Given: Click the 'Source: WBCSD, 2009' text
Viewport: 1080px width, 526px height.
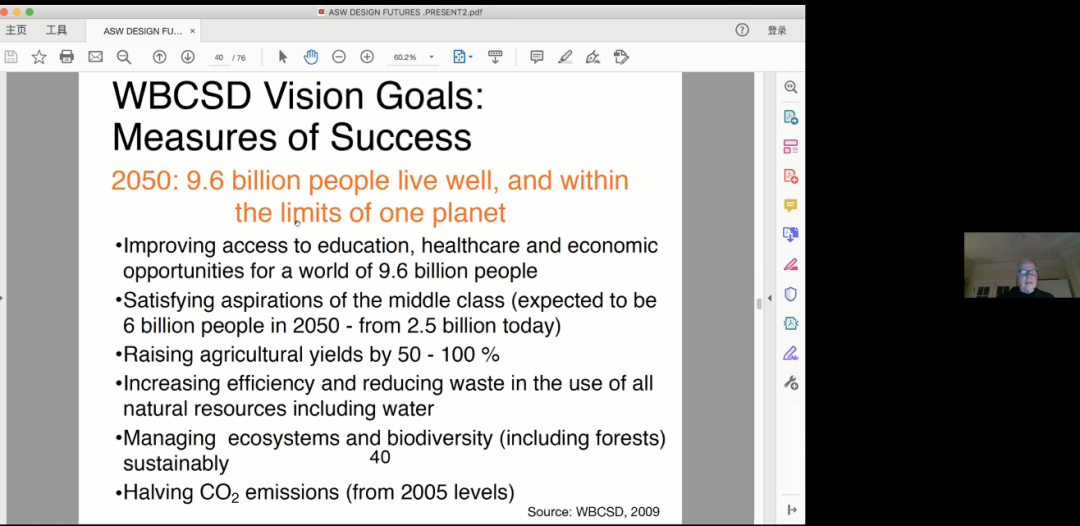Looking at the screenshot, I should pos(594,512).
